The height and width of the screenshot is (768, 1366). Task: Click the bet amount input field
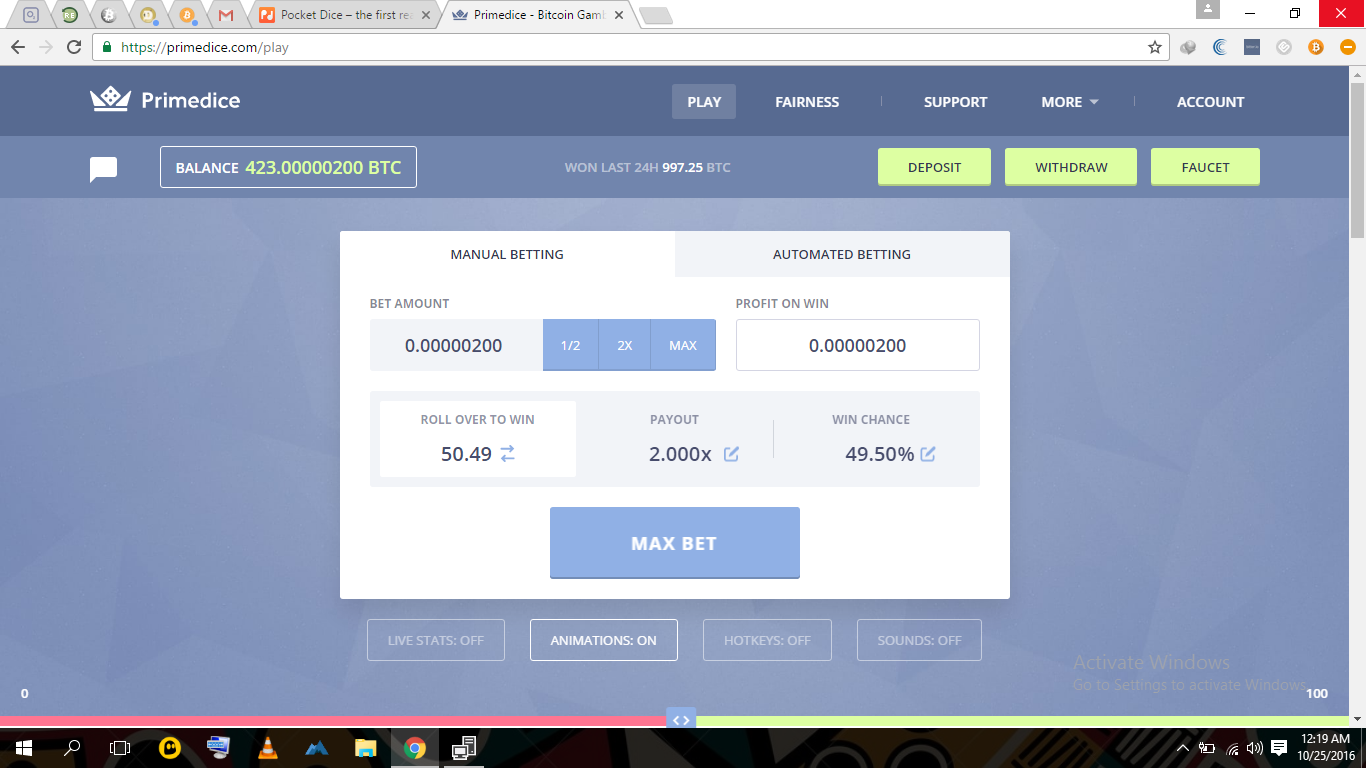point(456,345)
